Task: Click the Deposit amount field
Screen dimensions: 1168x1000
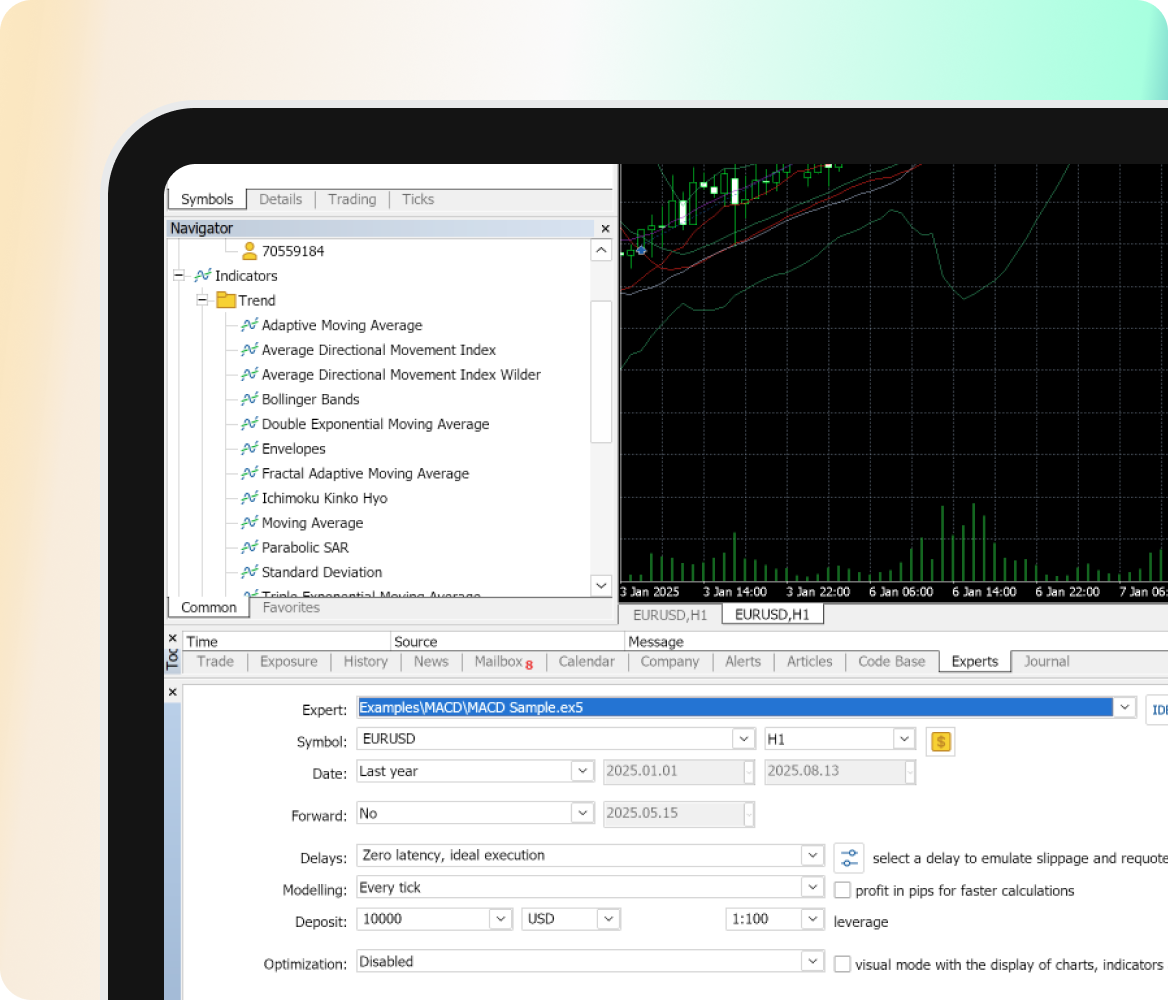Action: tap(423, 920)
